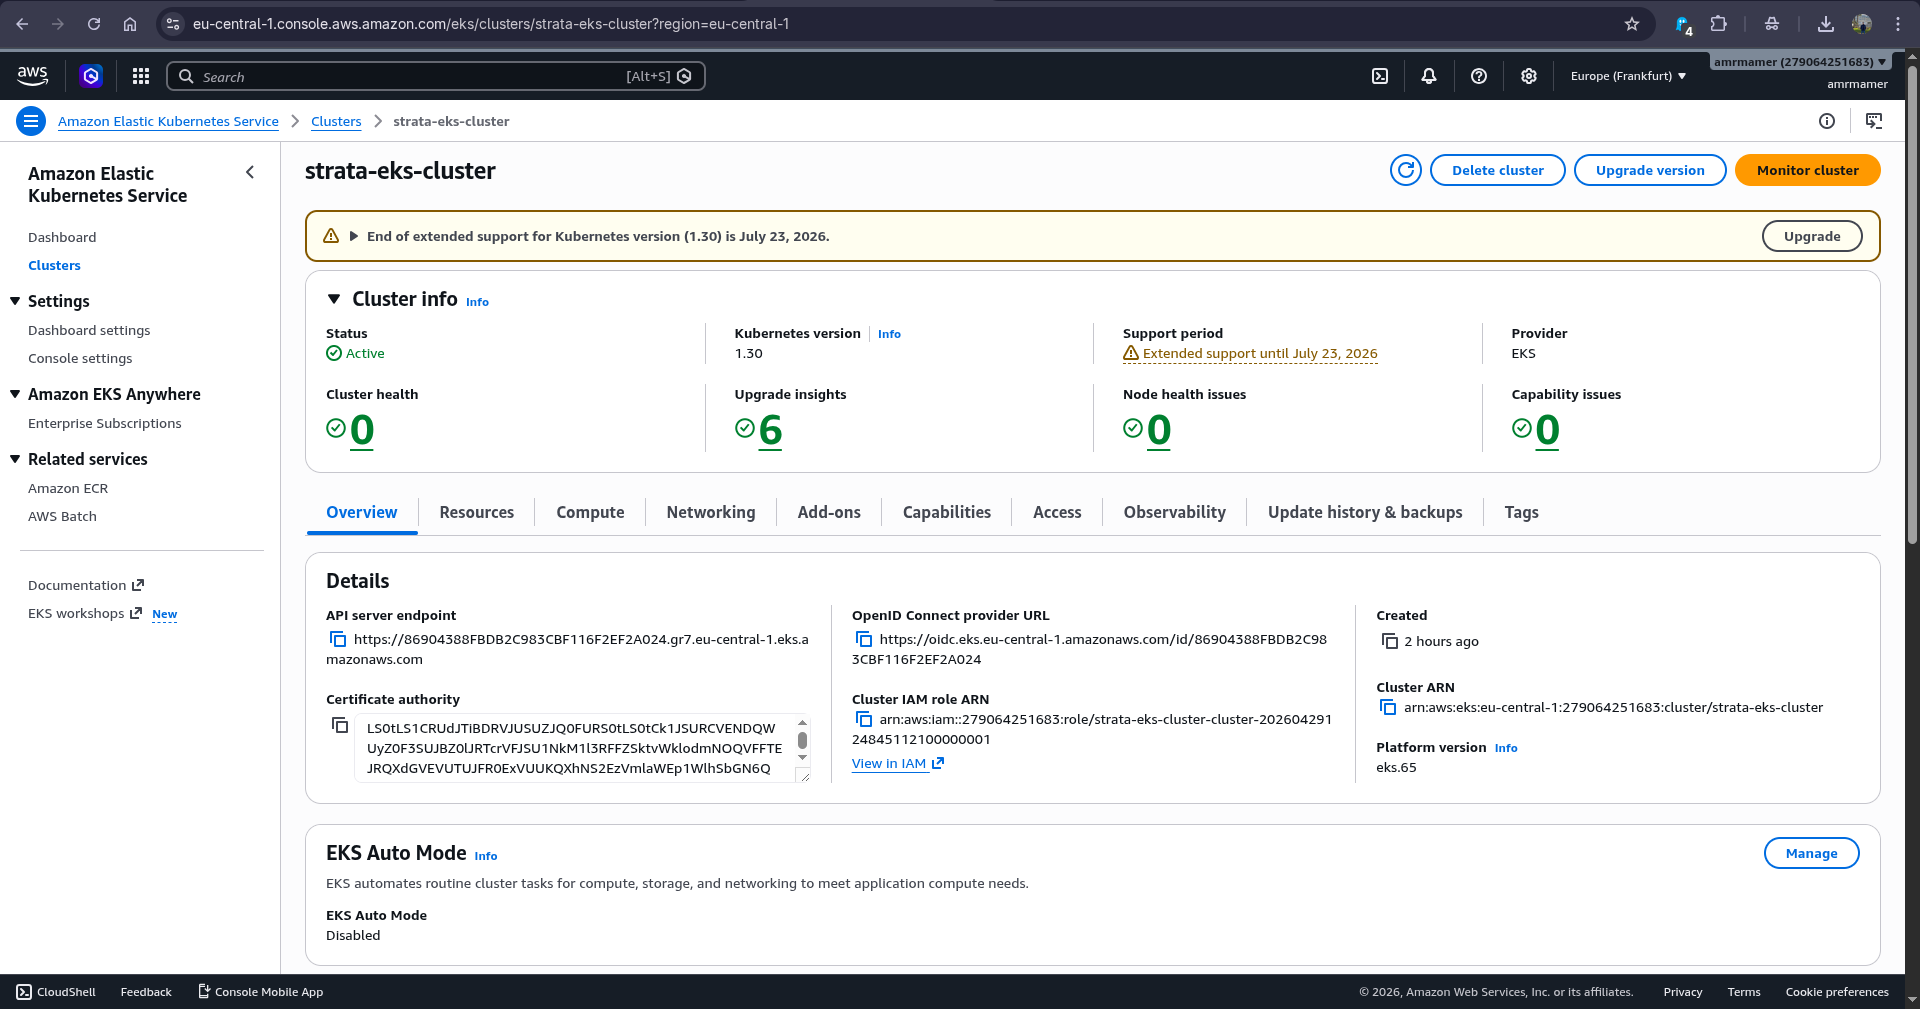Open the help question mark icon
The width and height of the screenshot is (1920, 1009).
[1479, 76]
